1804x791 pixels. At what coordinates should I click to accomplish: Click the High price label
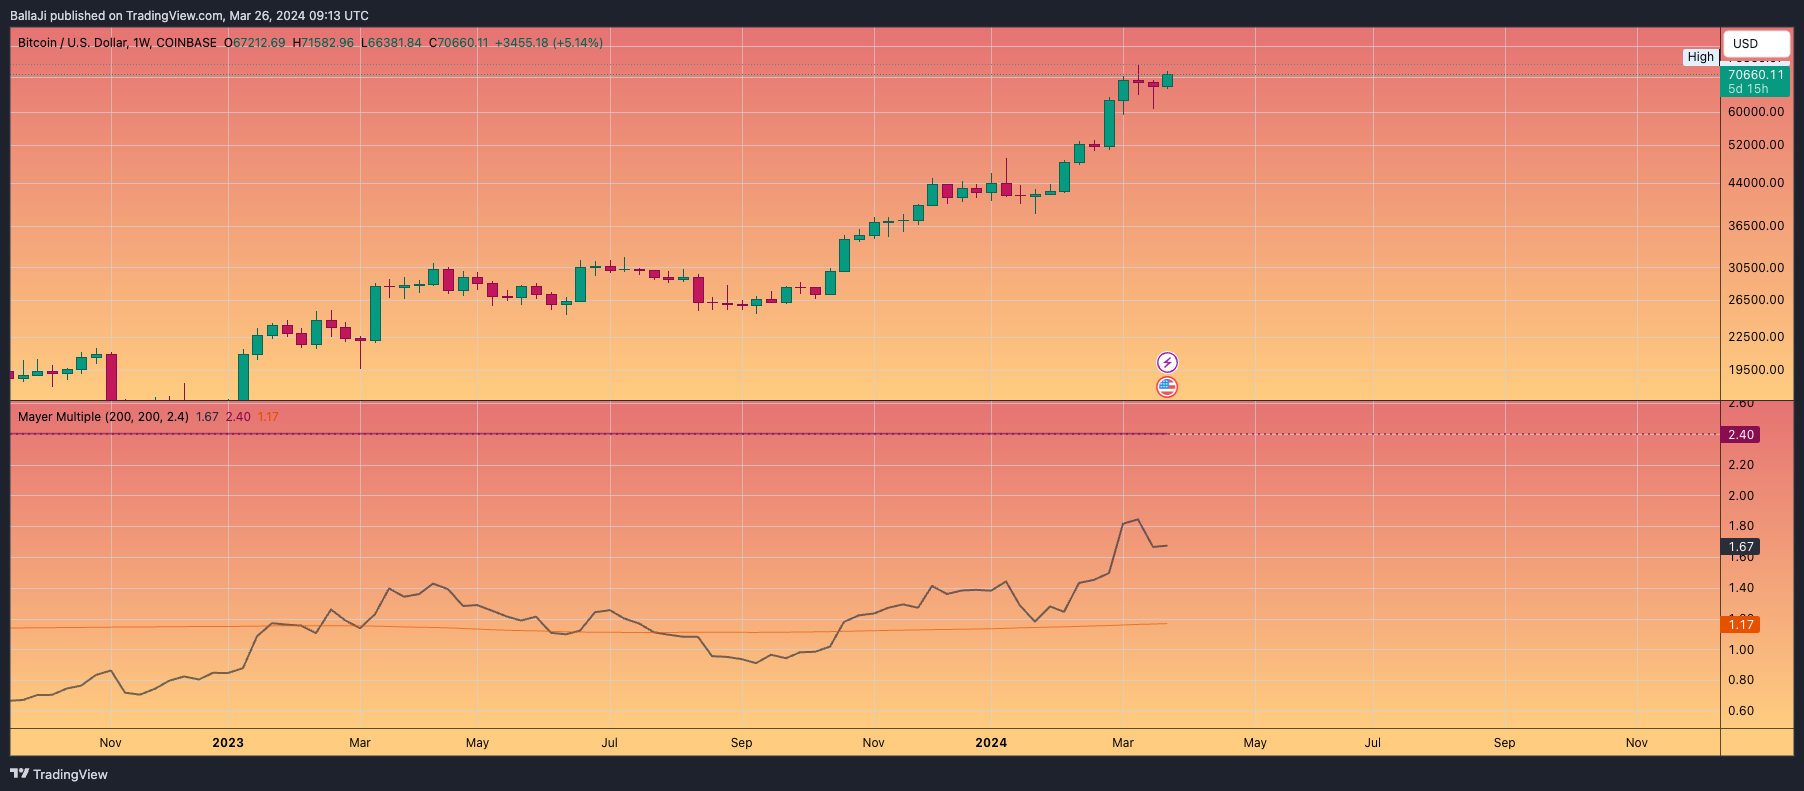[x=1700, y=57]
